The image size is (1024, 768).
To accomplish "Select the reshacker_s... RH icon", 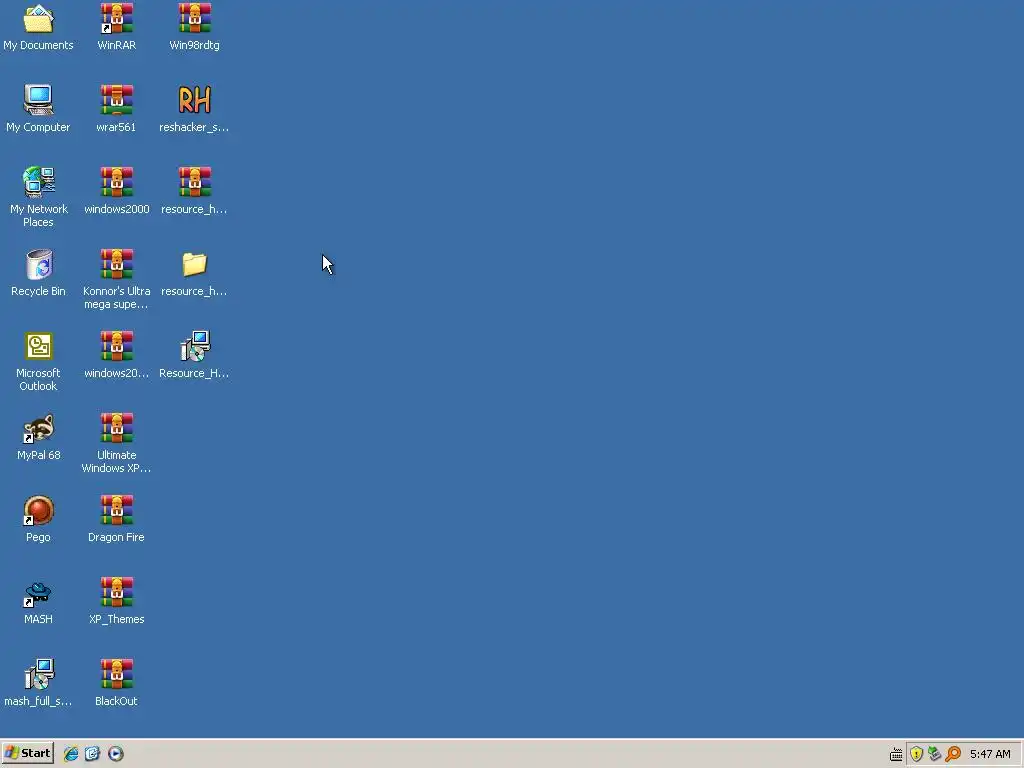I will pyautogui.click(x=195, y=100).
